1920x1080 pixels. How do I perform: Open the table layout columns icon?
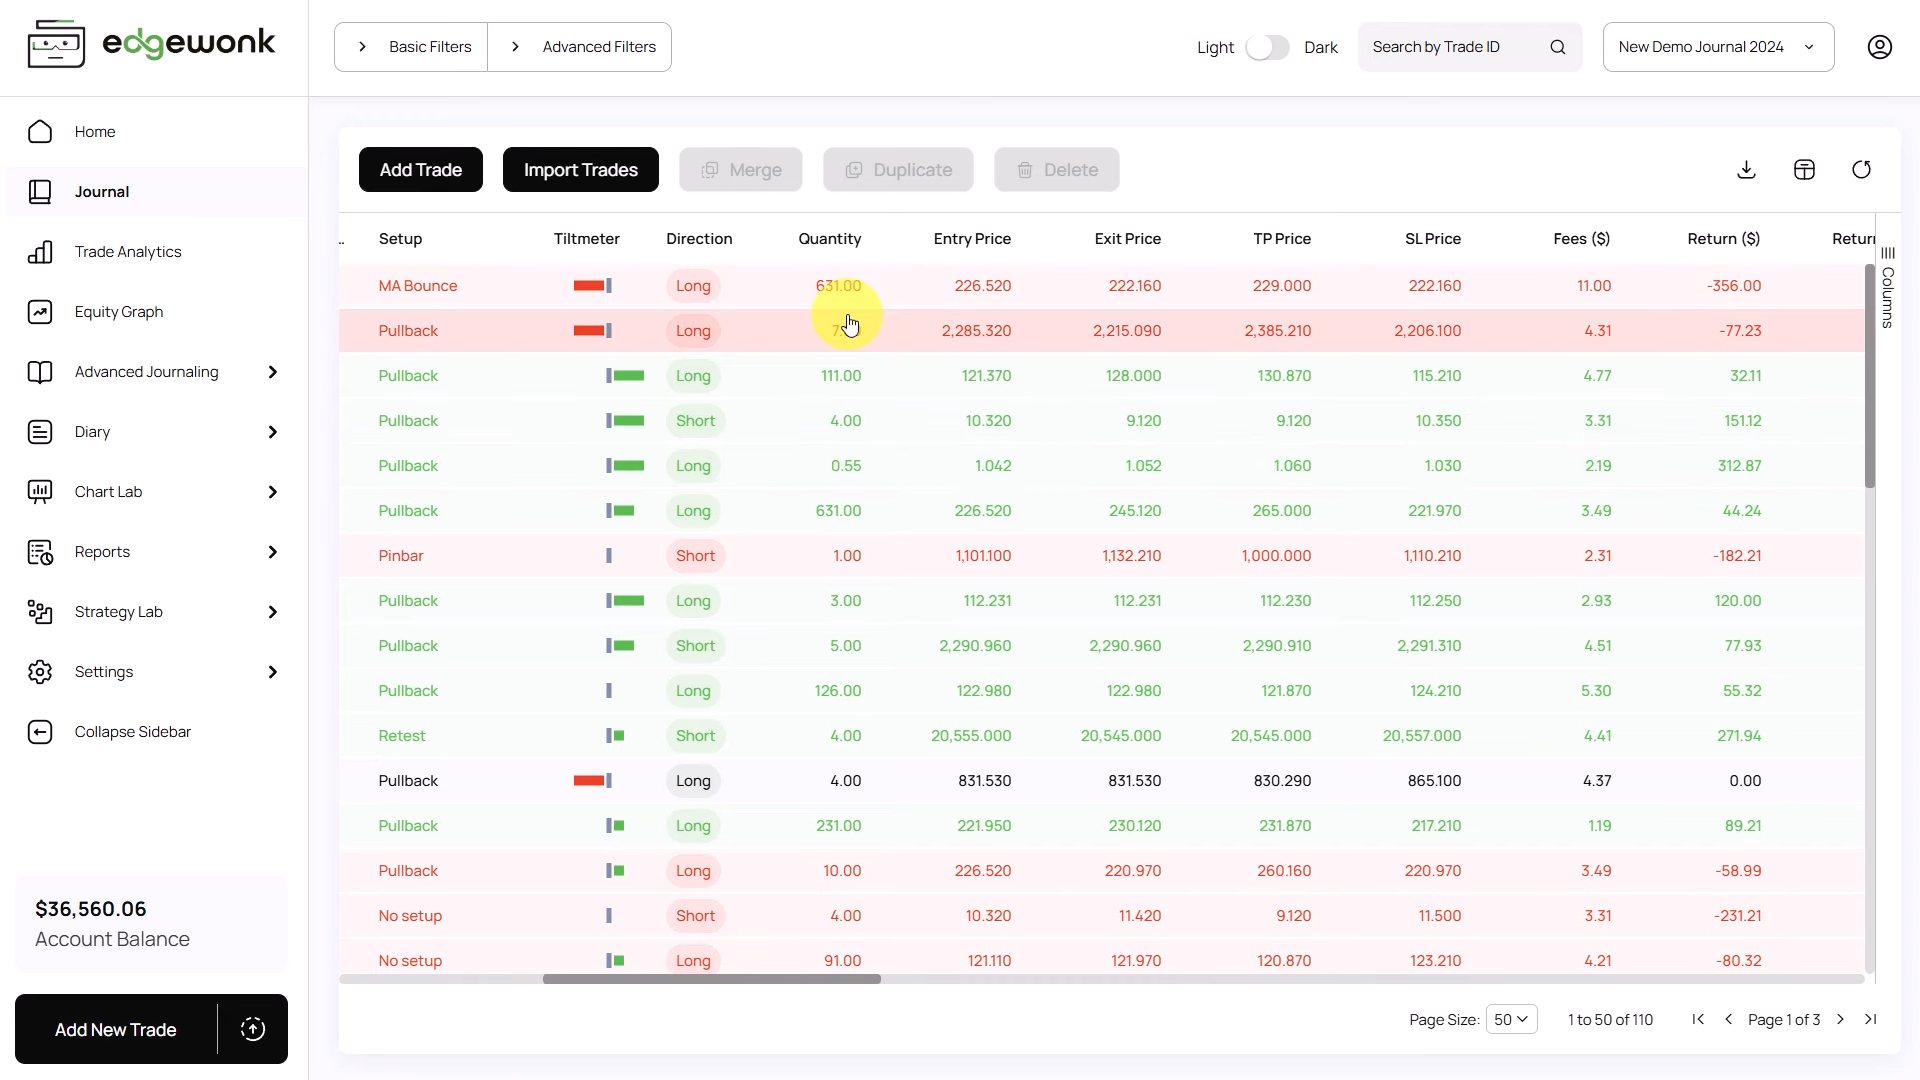tap(1804, 170)
